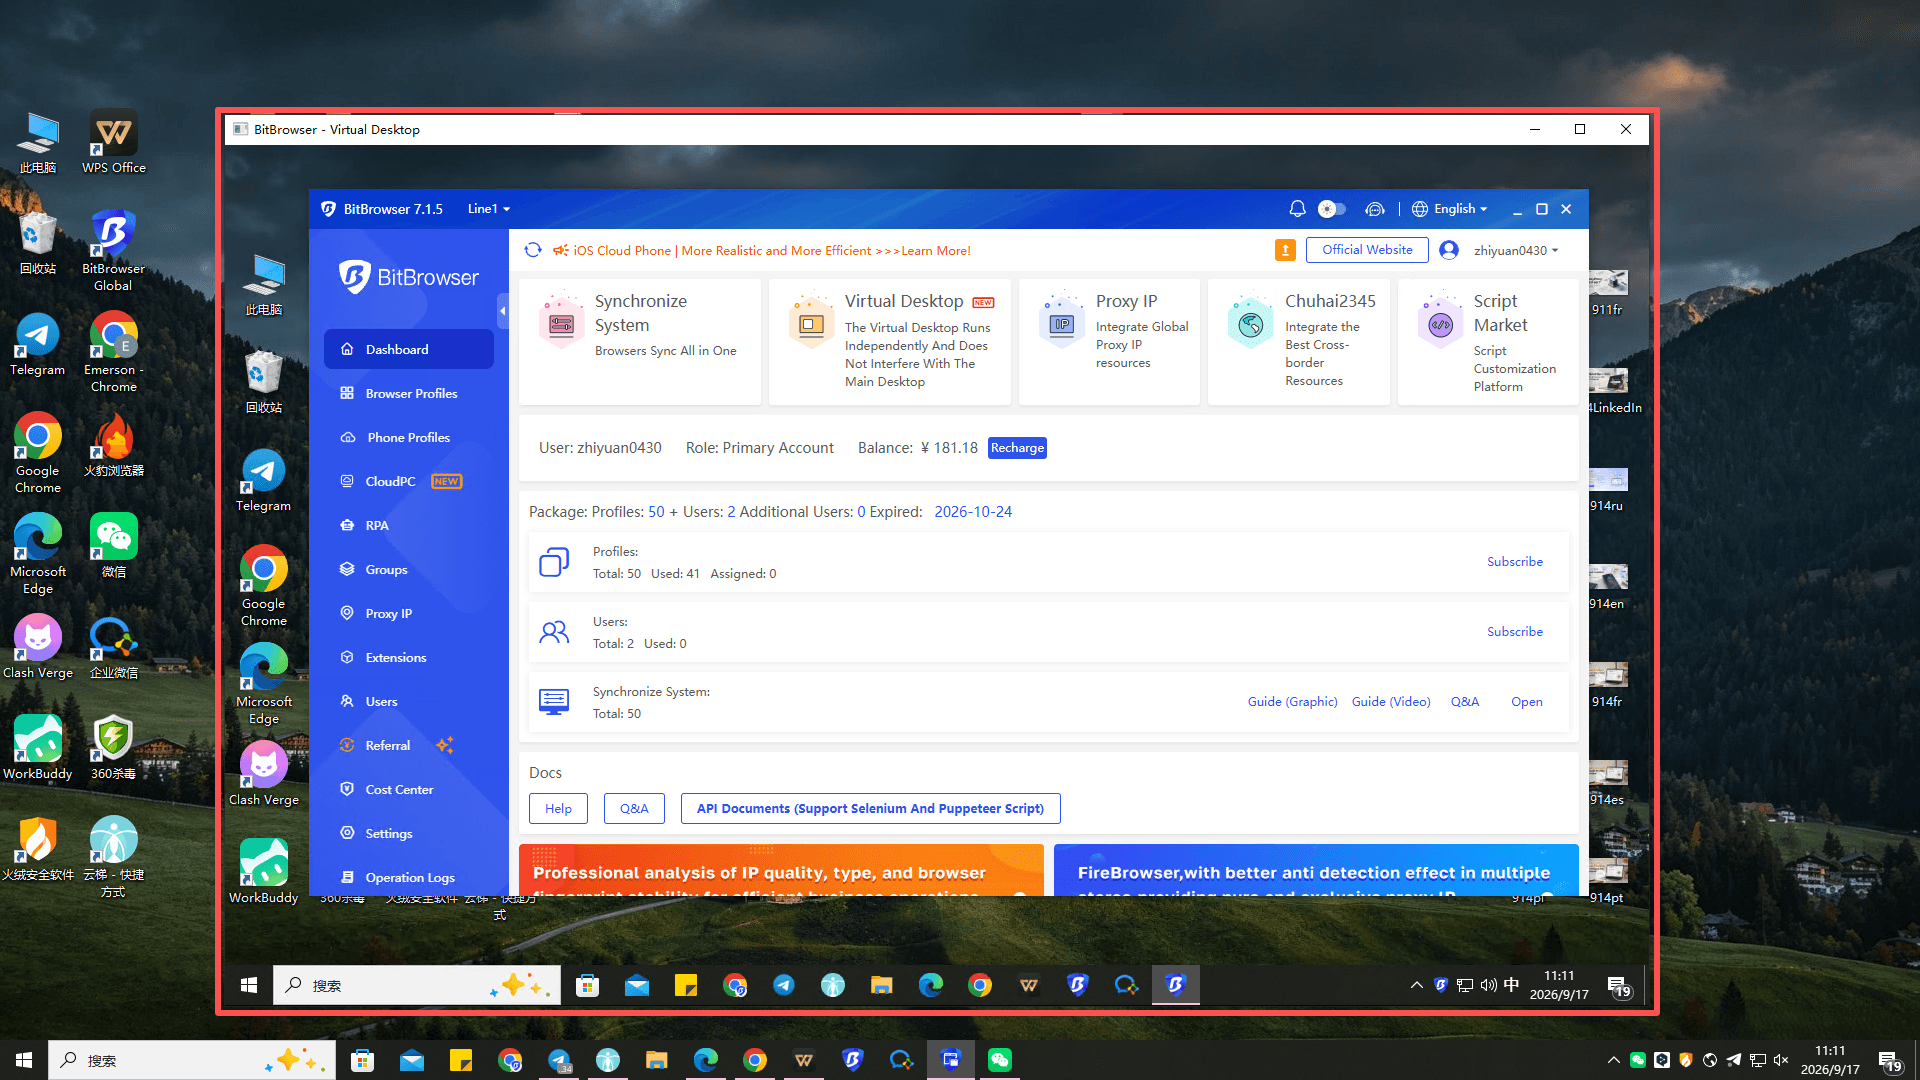This screenshot has height=1080, width=1920.
Task: Click Q&A link in Synchronize System row
Action: point(1465,702)
